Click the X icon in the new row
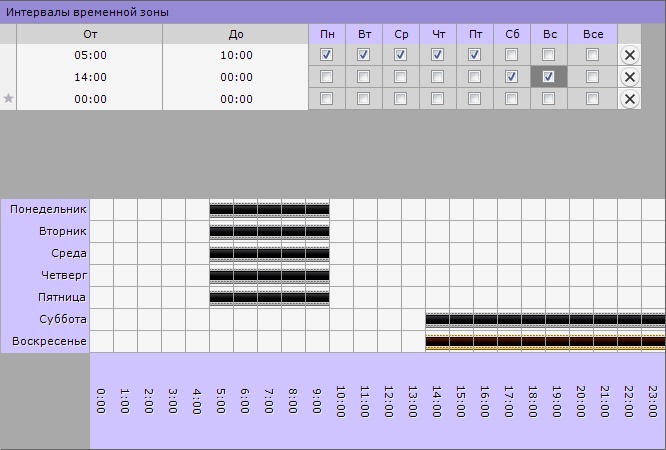The height and width of the screenshot is (450, 666). (x=630, y=98)
